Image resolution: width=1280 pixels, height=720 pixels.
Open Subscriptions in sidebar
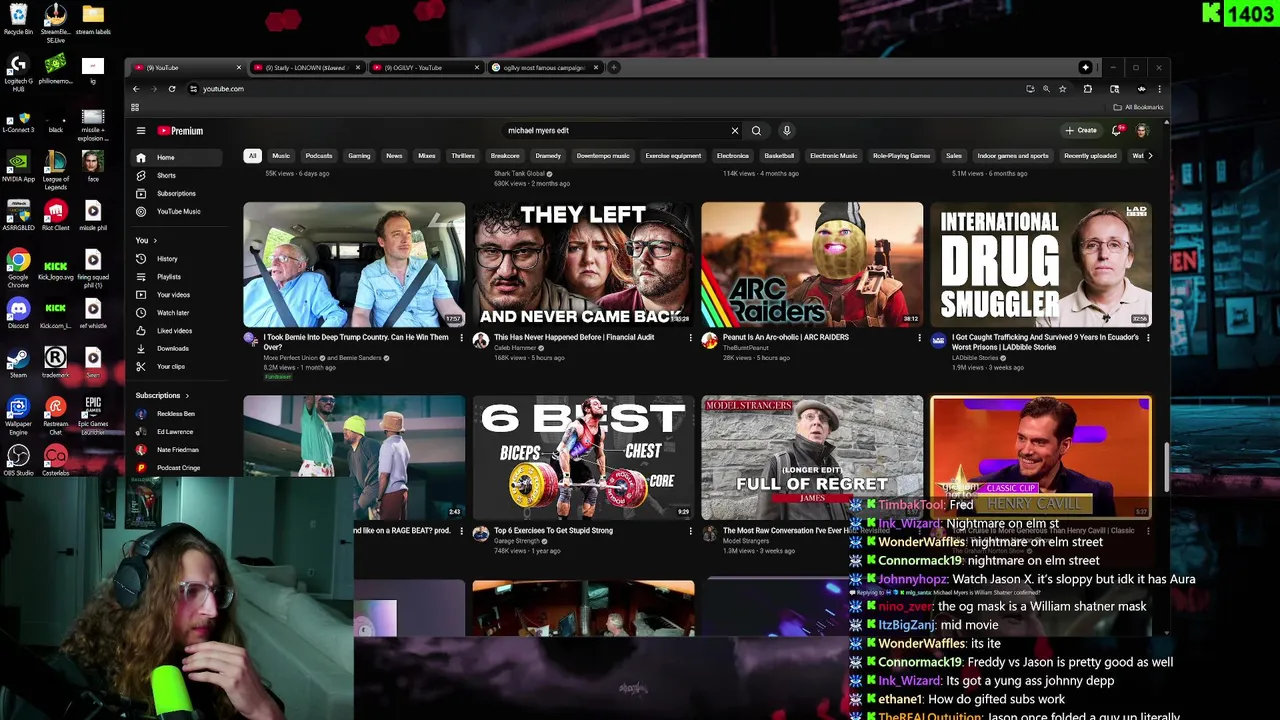point(176,194)
